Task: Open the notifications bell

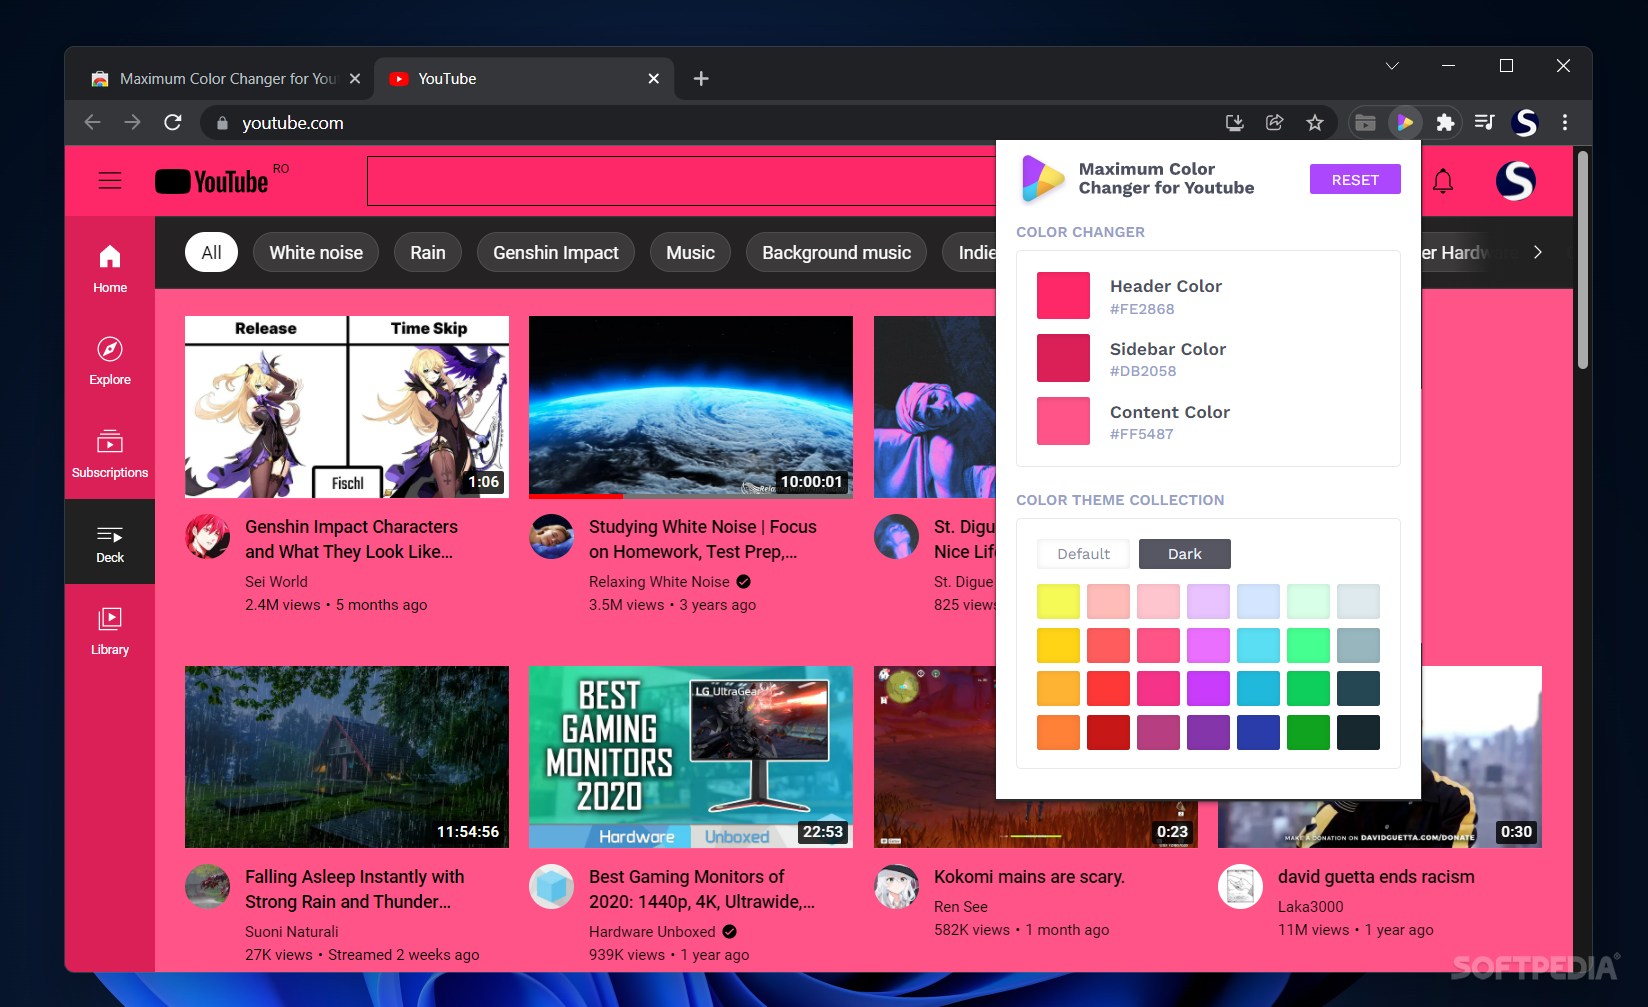Action: click(x=1443, y=181)
